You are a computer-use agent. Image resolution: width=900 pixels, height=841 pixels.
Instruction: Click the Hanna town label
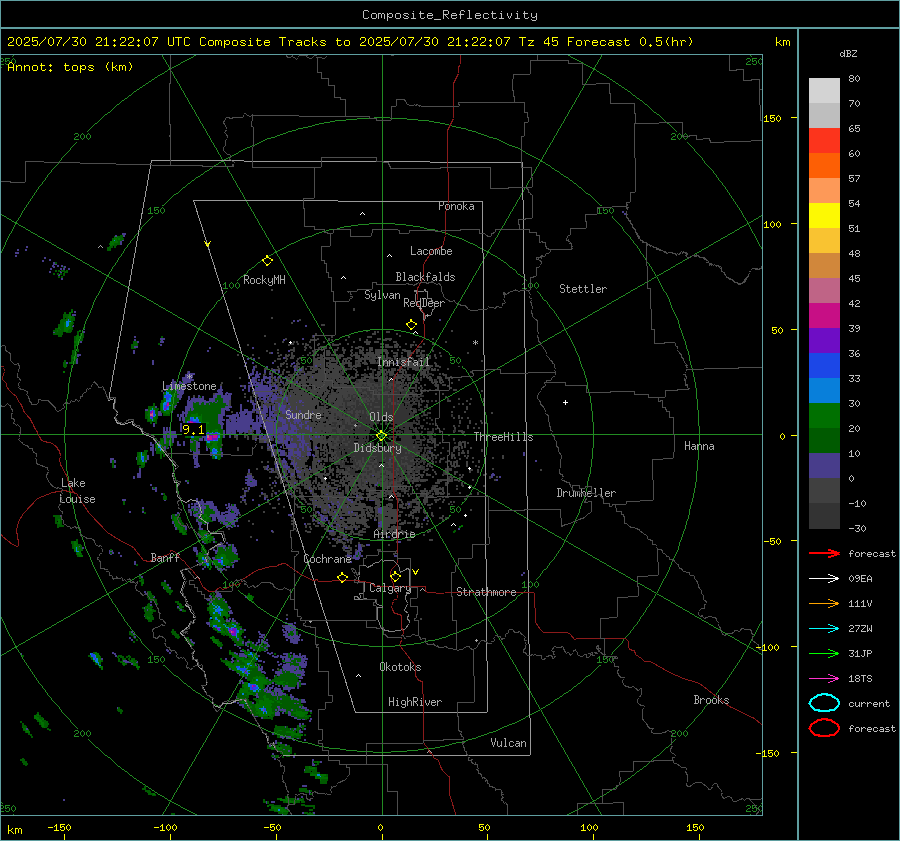(699, 446)
